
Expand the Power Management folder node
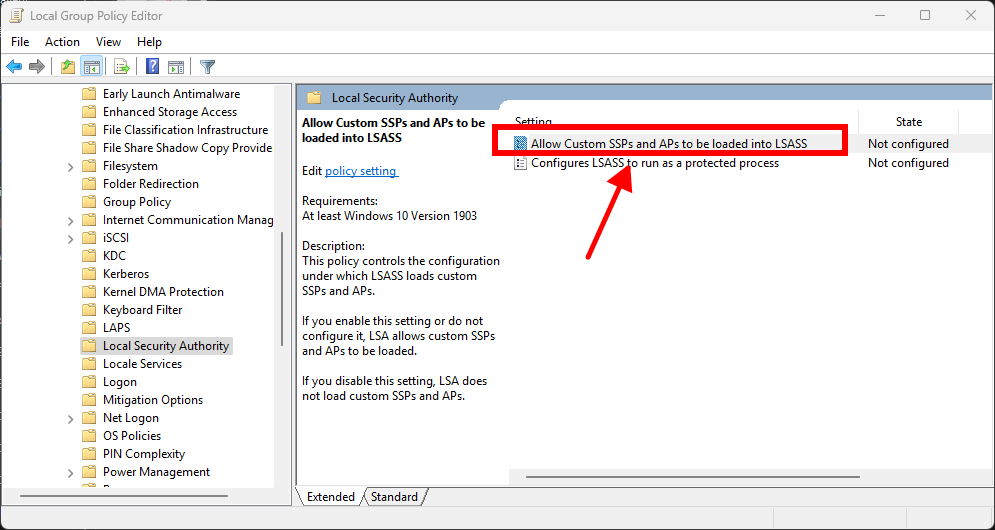click(x=71, y=472)
